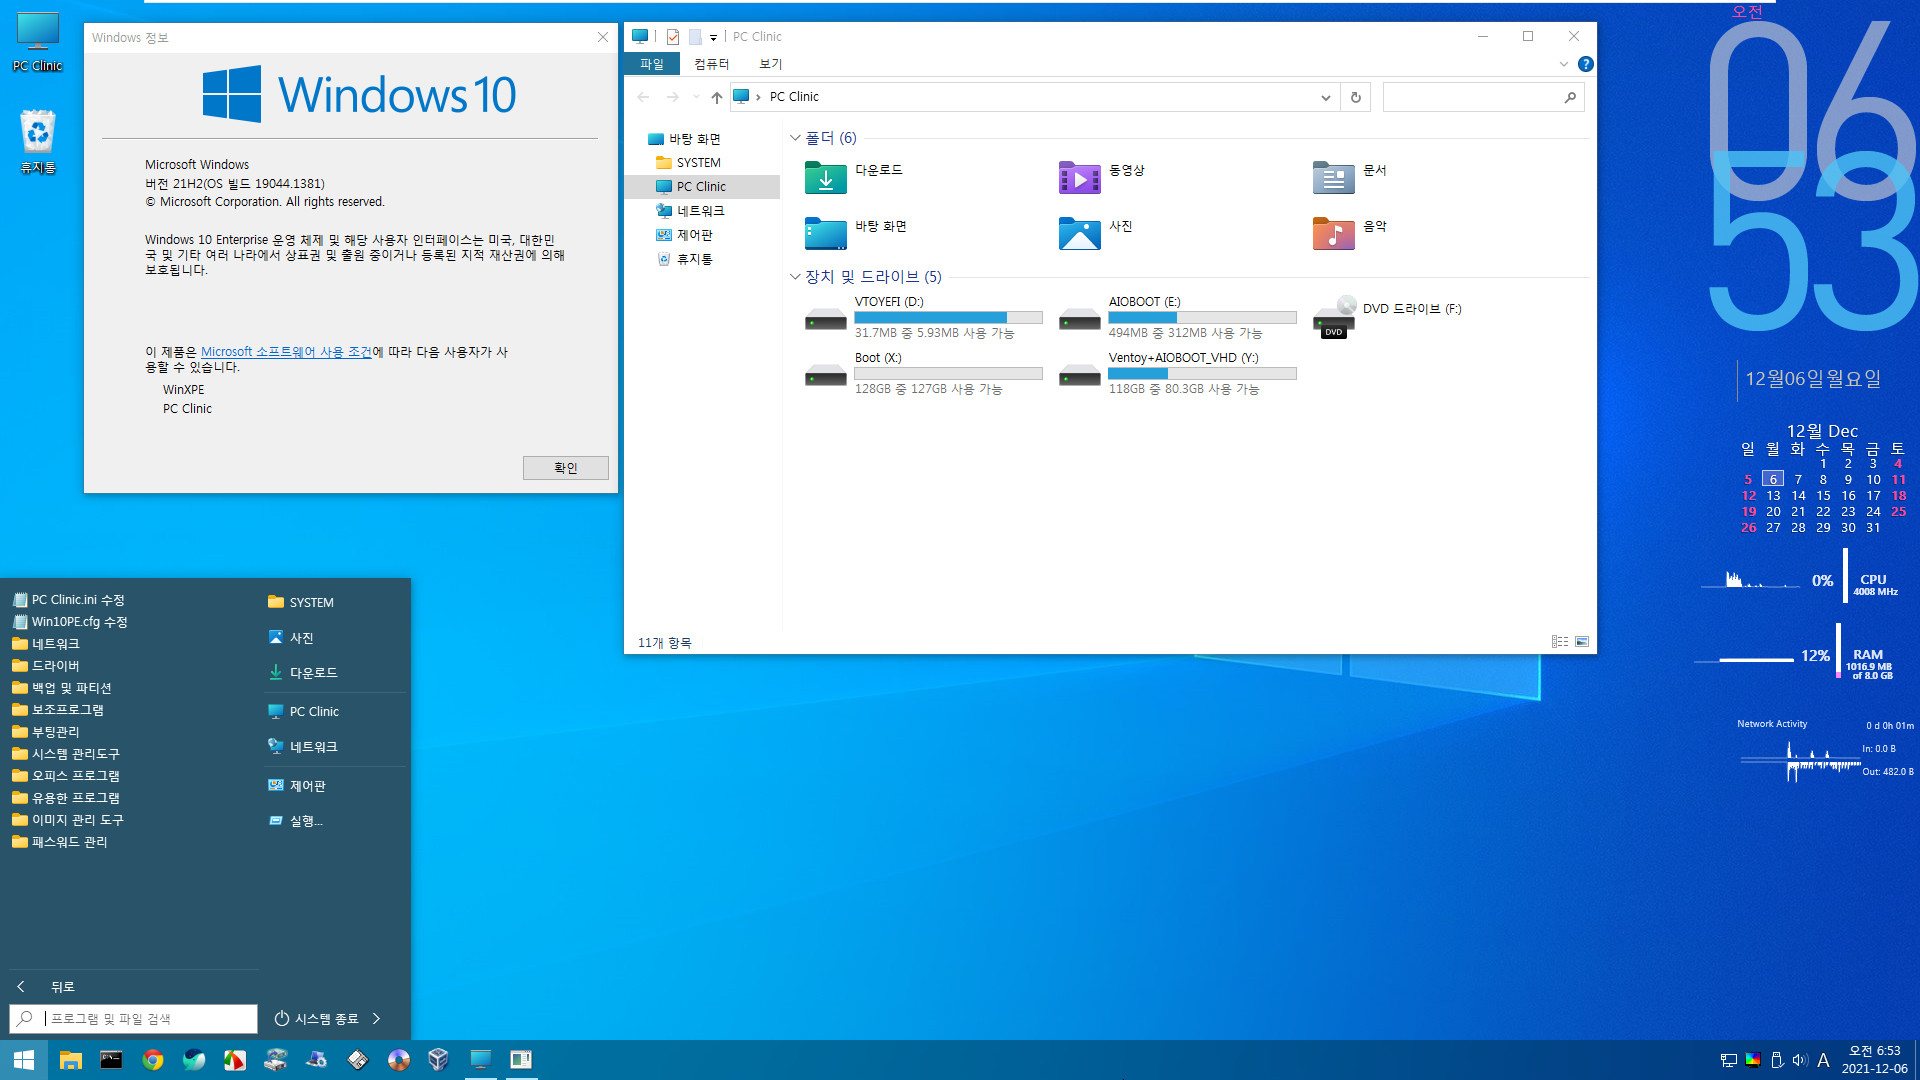Open the 패스워드 관리 start menu folder
The width and height of the screenshot is (1920, 1080).
tap(60, 842)
